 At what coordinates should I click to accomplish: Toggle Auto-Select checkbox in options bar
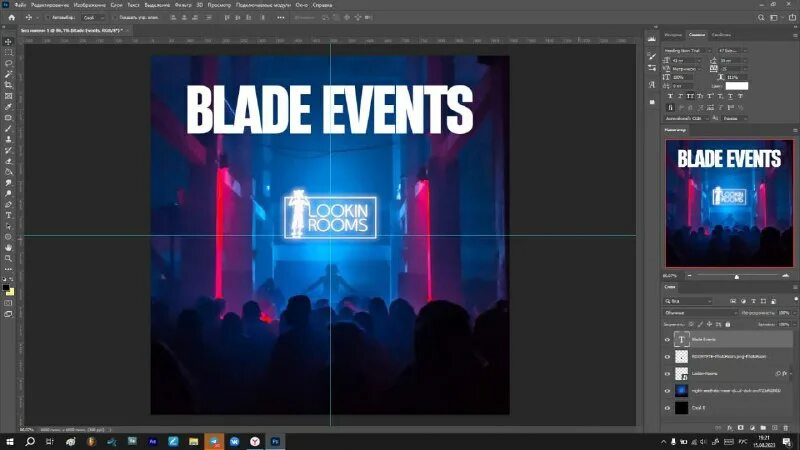point(47,17)
